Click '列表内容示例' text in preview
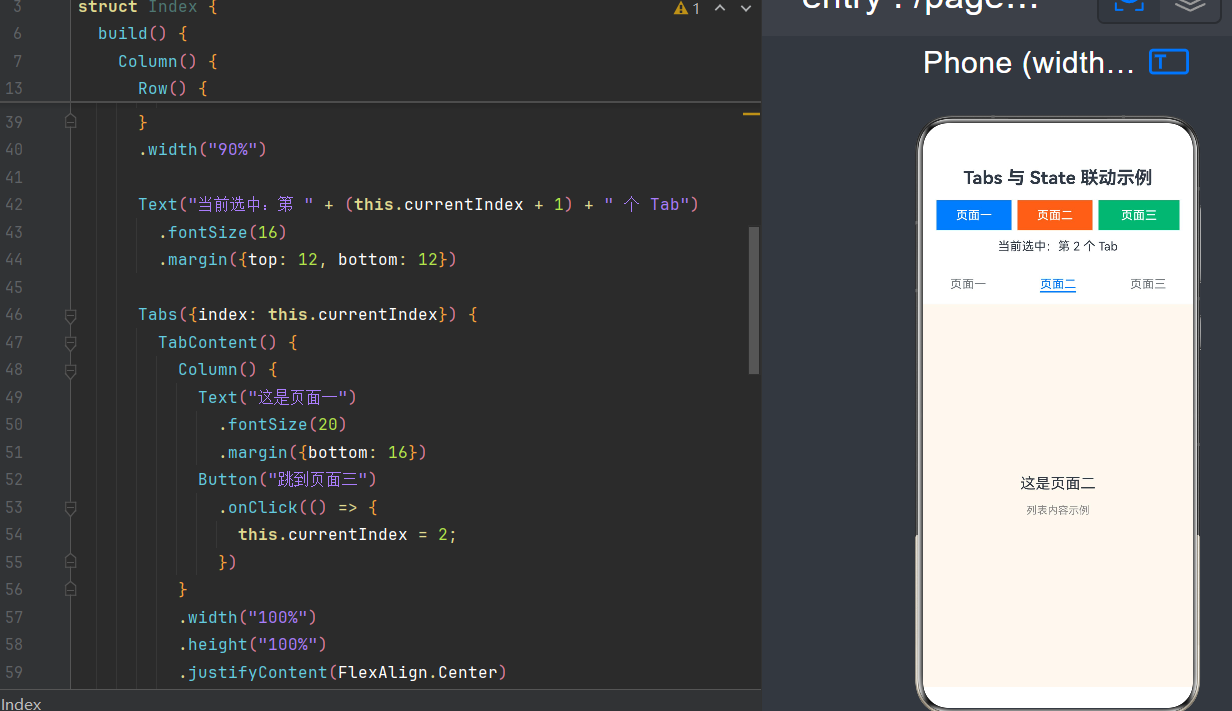Viewport: 1232px width, 711px height. [1058, 510]
